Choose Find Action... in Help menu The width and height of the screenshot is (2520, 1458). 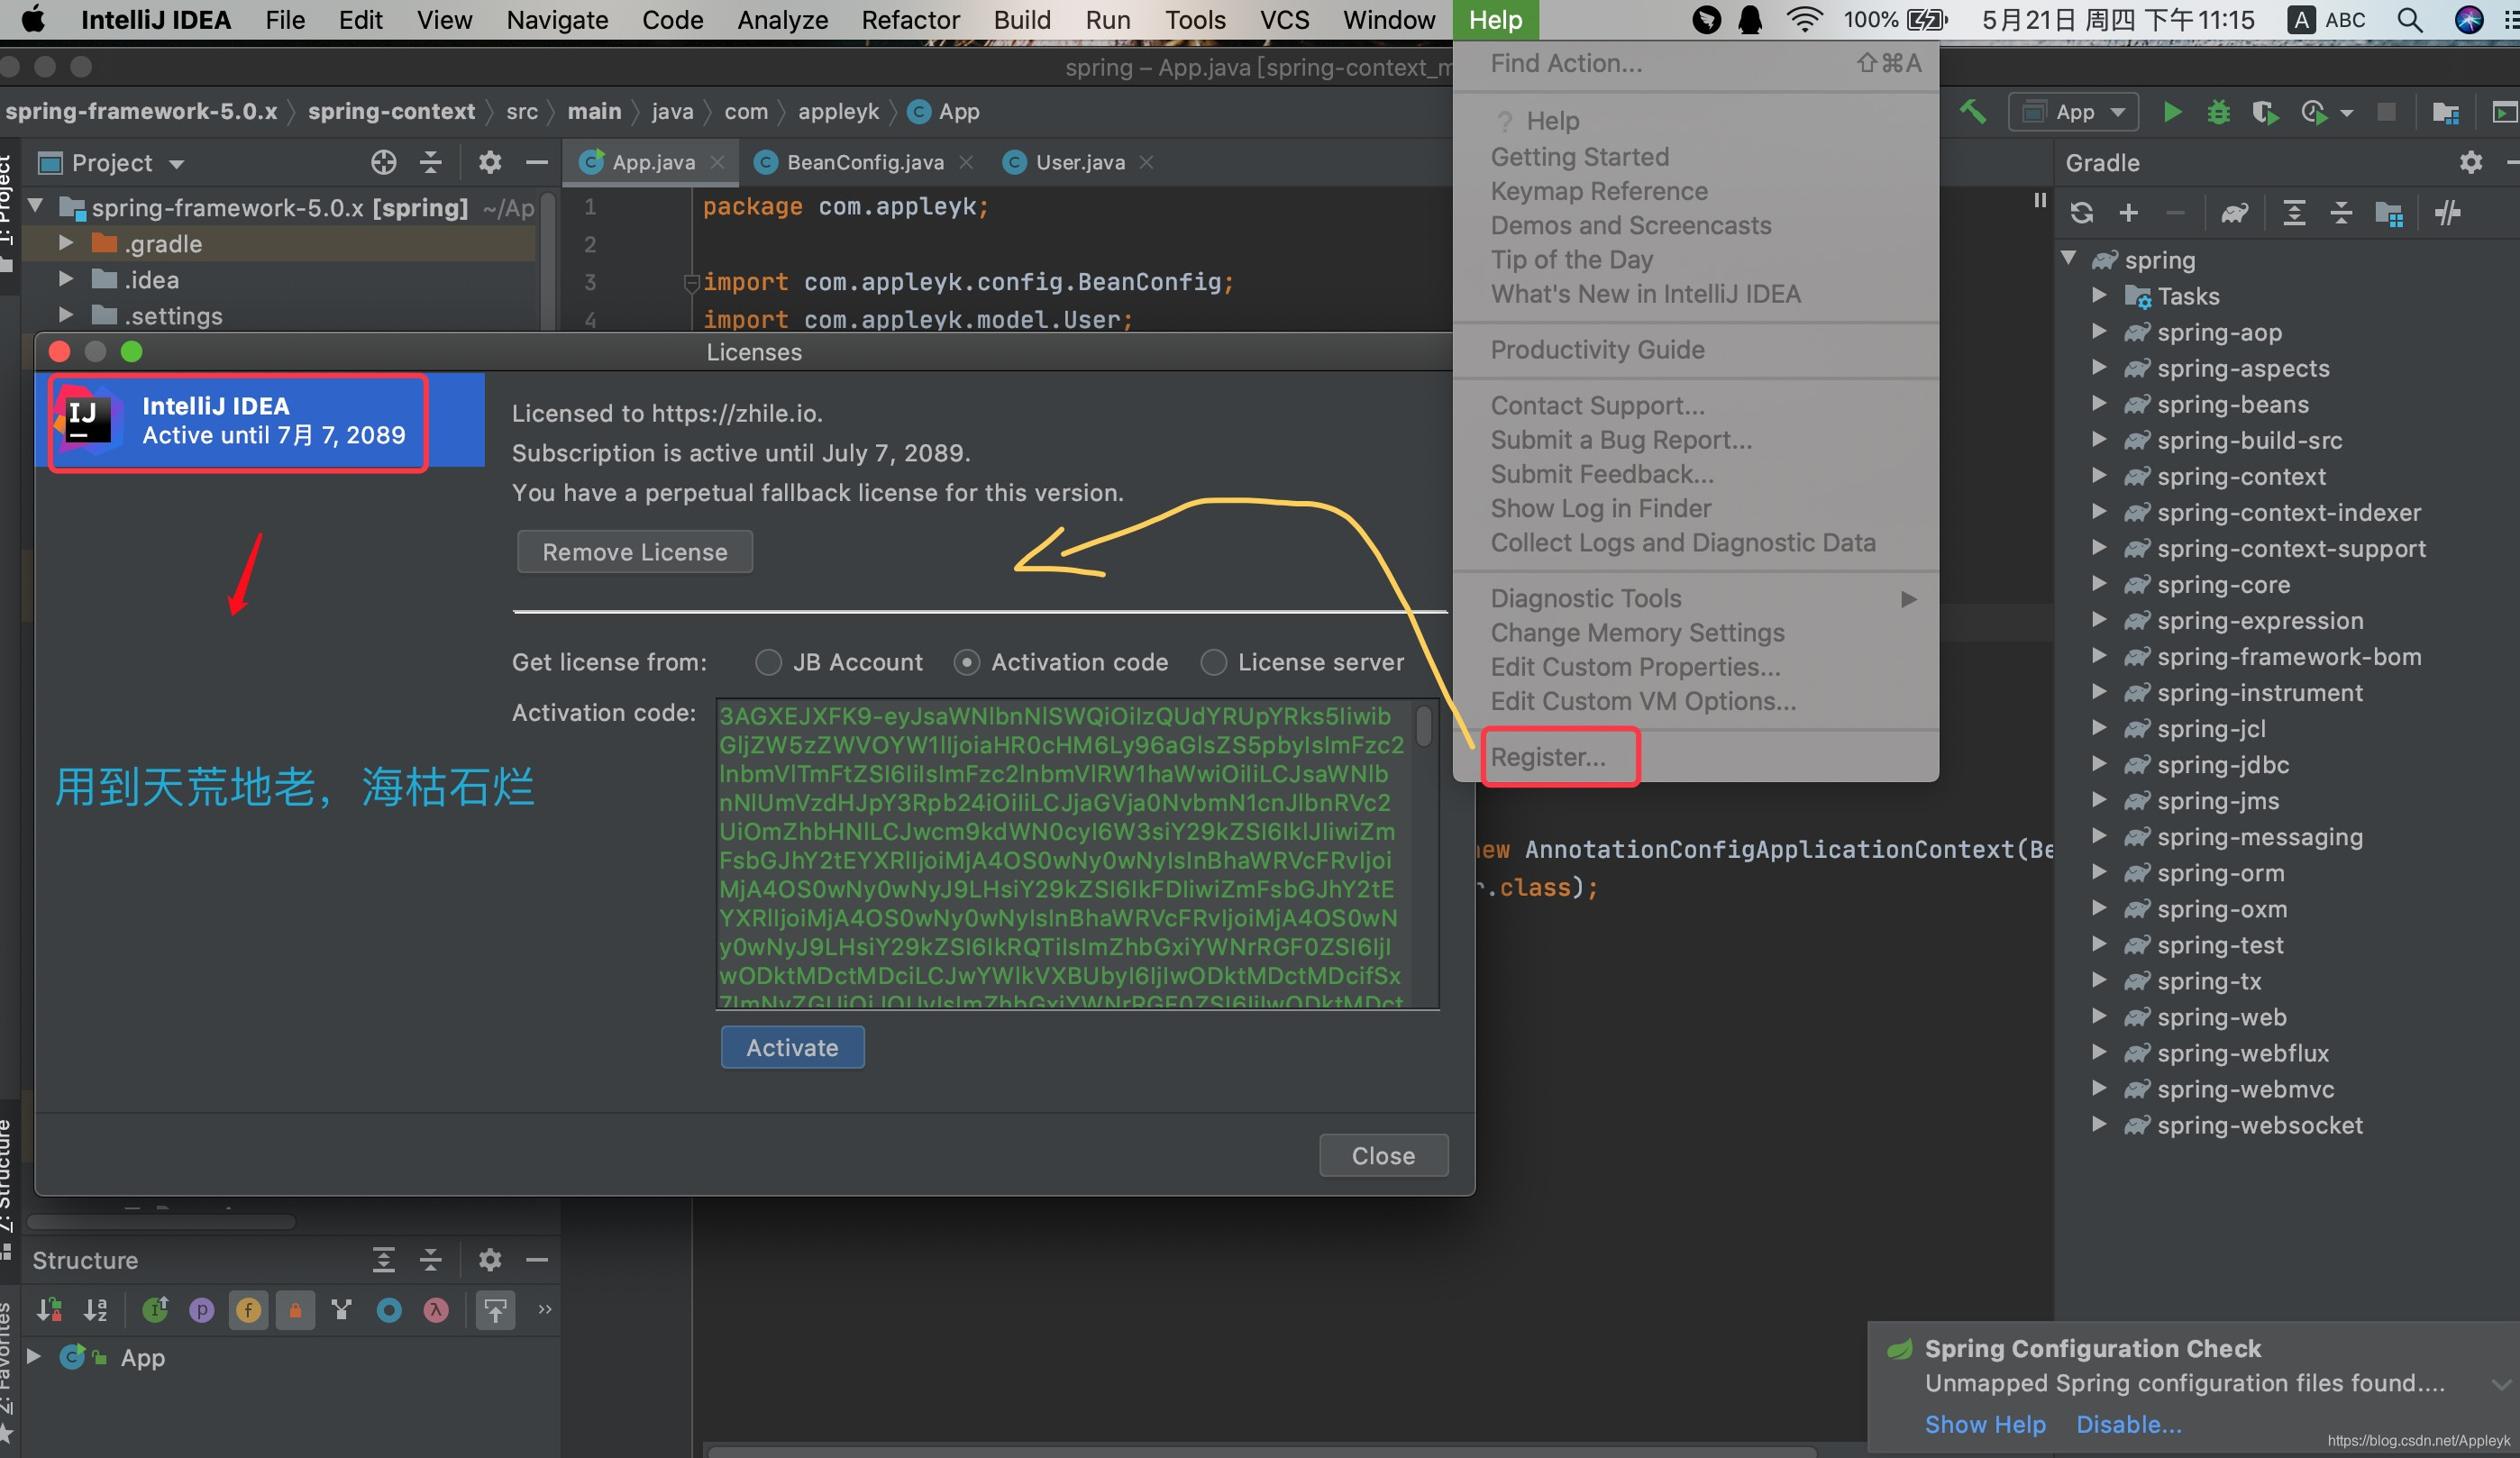[1696, 63]
